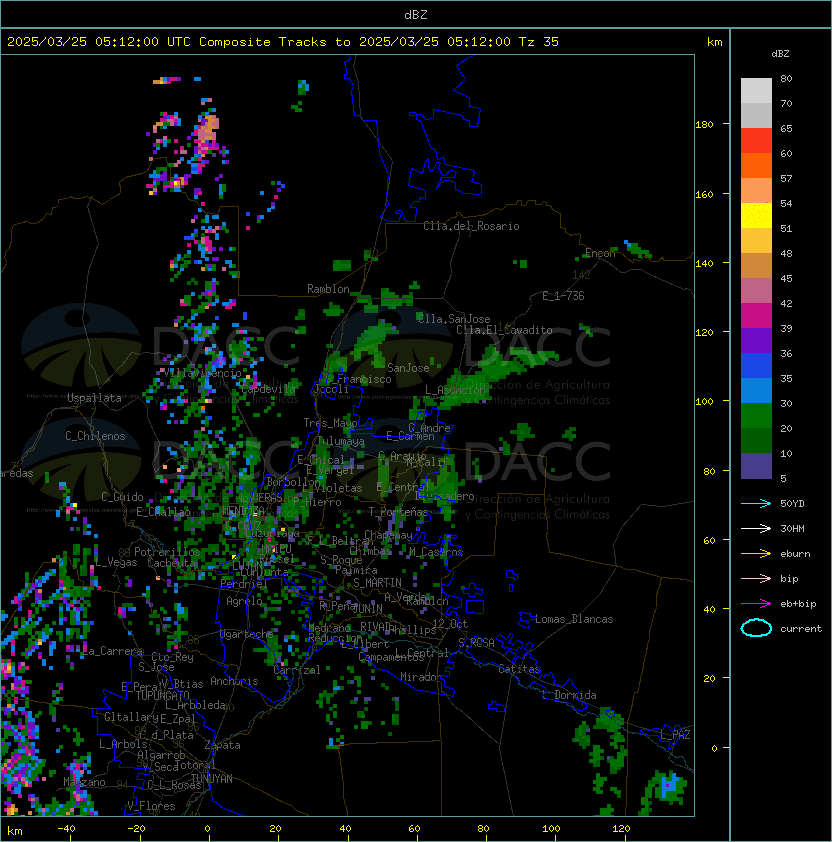
Task: Click the 'Carrizal' place label
Action: pos(297,670)
